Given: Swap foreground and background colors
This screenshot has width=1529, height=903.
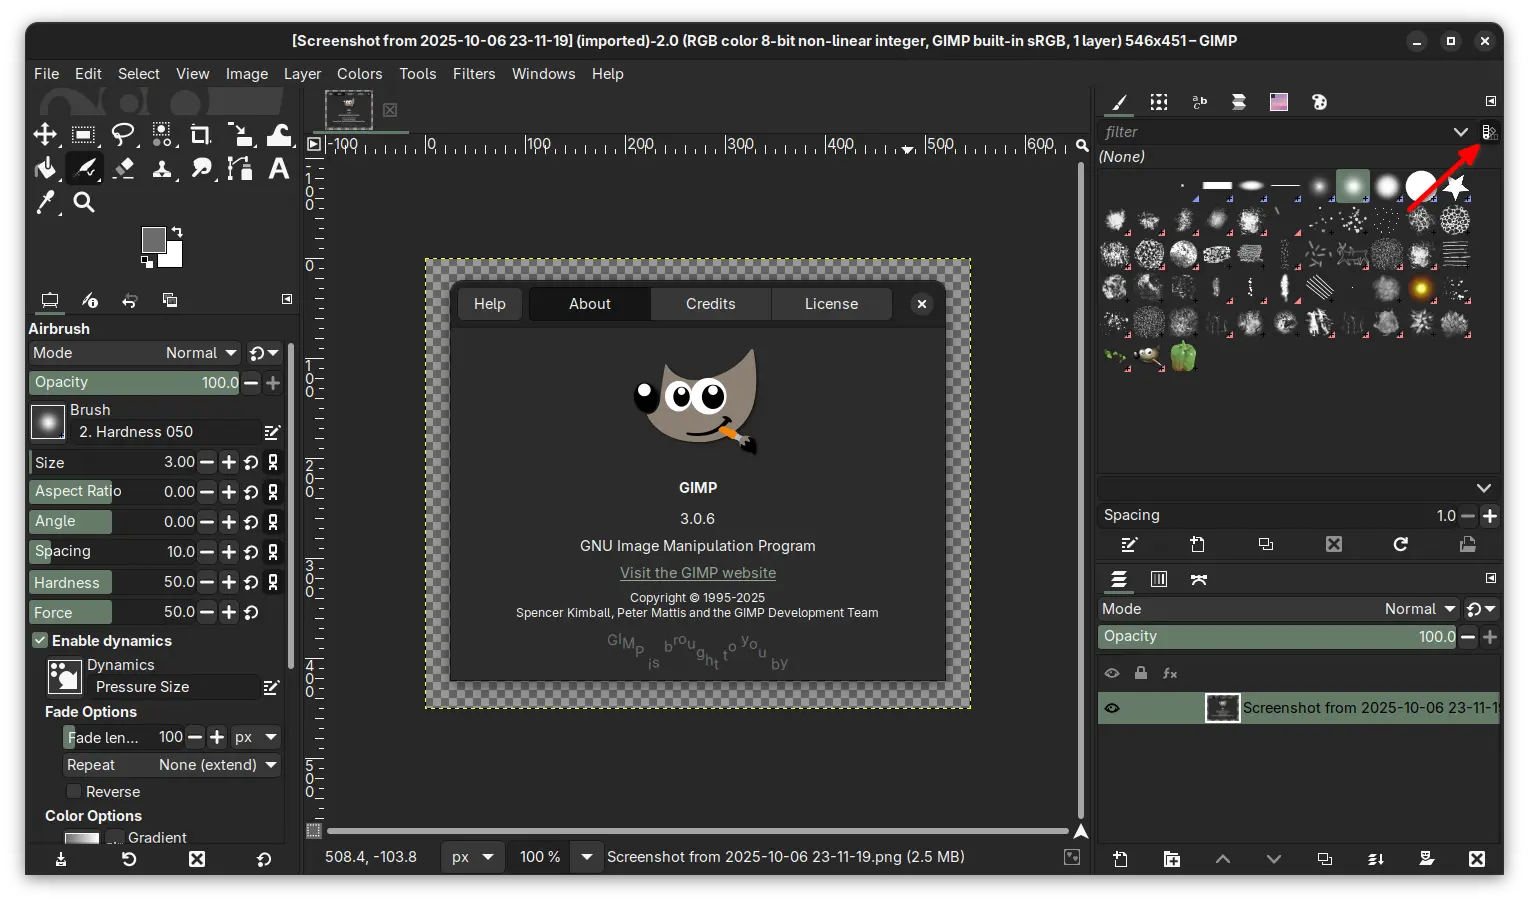Looking at the screenshot, I should pos(177,232).
